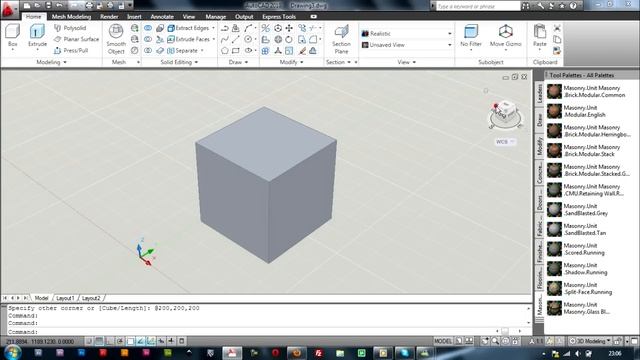Select the Move tool in Modify panel
640x360 pixels.
289,28
